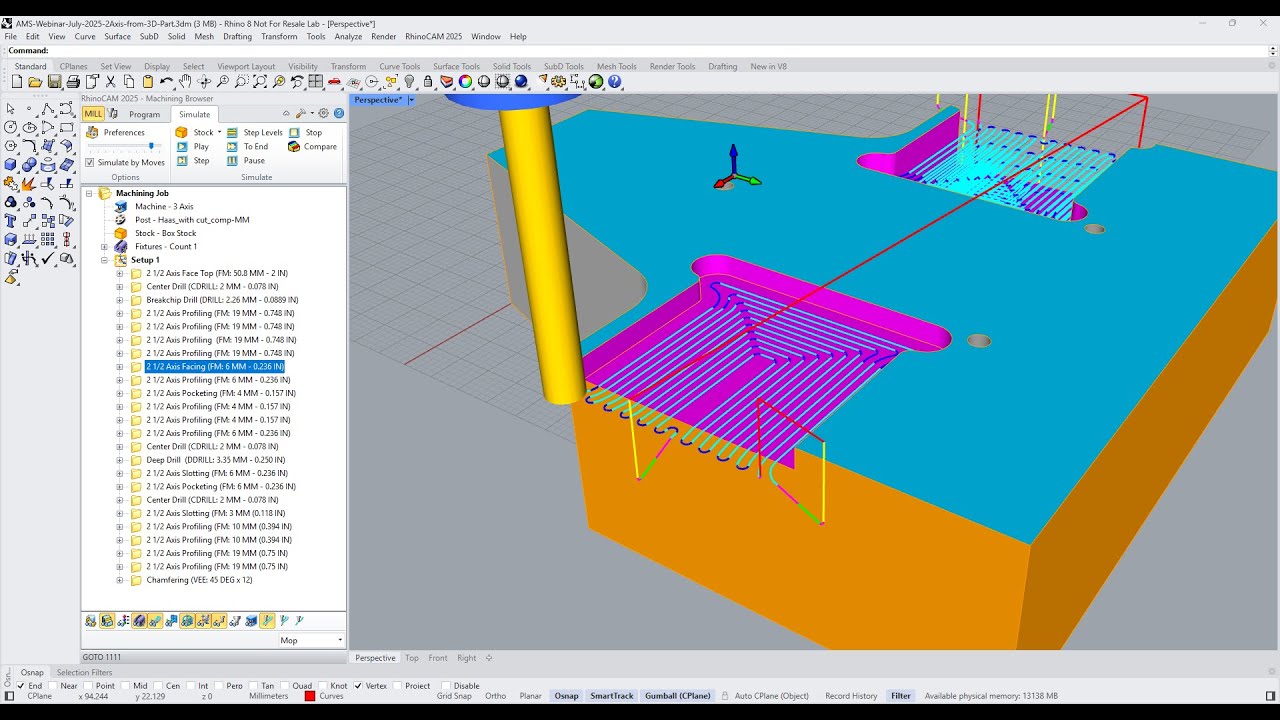Enable Grid Snap in the status bar
This screenshot has height=720, width=1280.
(454, 695)
